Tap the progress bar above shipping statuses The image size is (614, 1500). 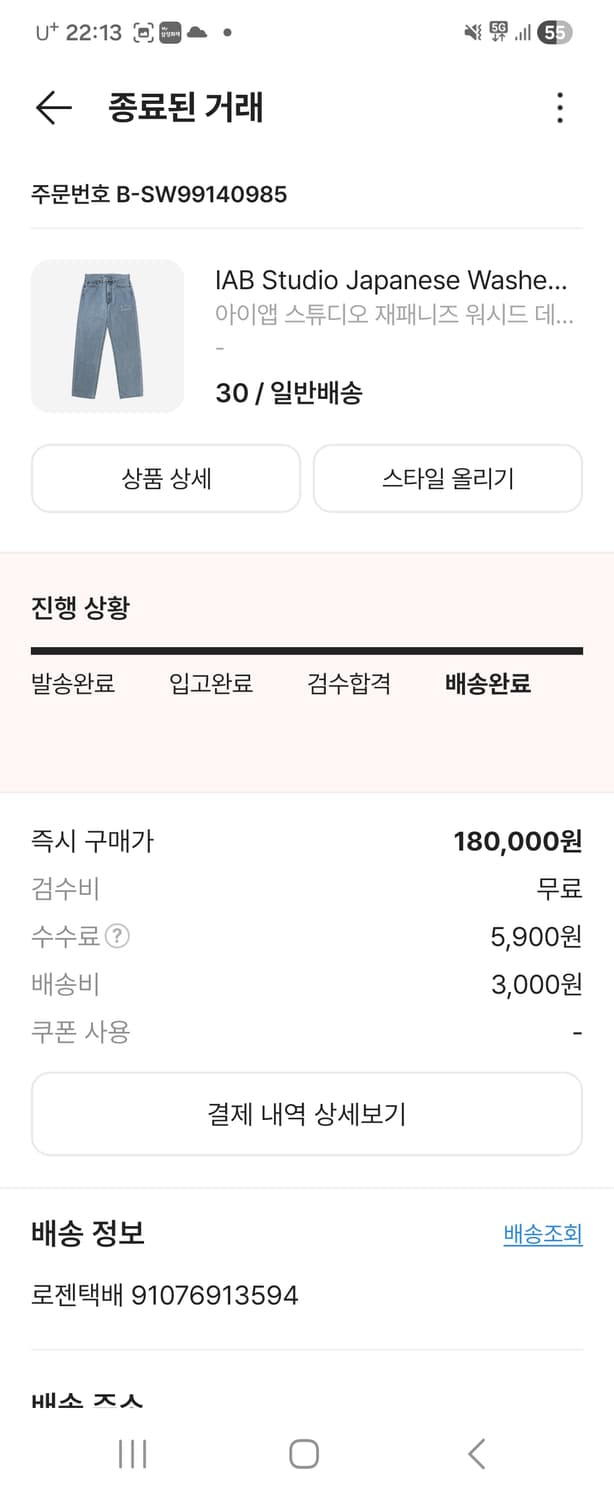[x=307, y=649]
